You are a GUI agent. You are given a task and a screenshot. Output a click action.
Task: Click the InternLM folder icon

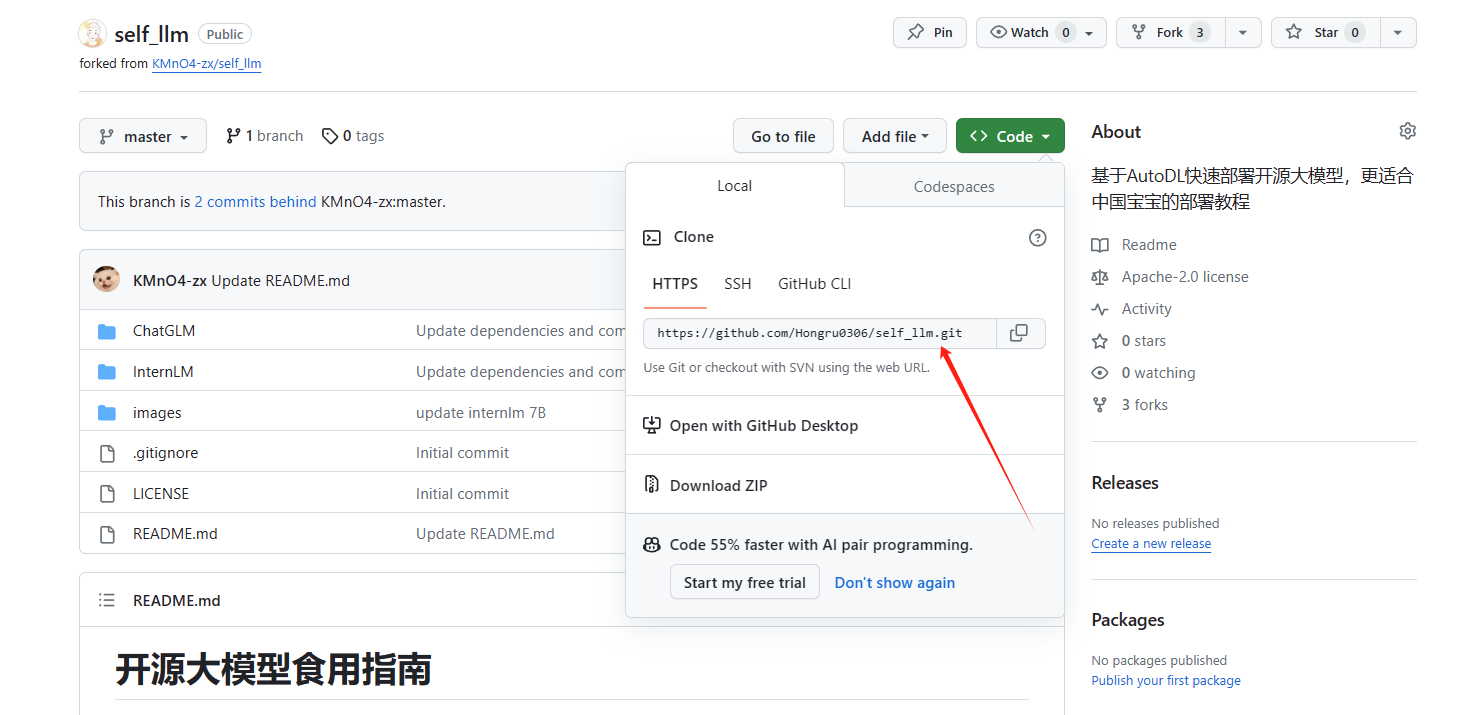point(107,372)
